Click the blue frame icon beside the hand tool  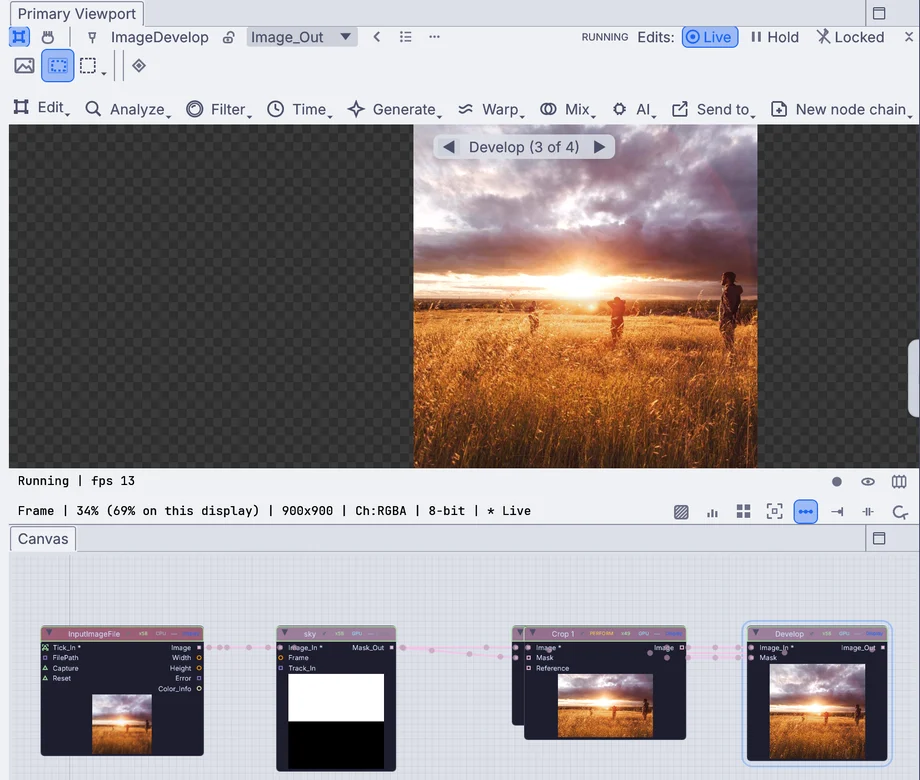(19, 37)
